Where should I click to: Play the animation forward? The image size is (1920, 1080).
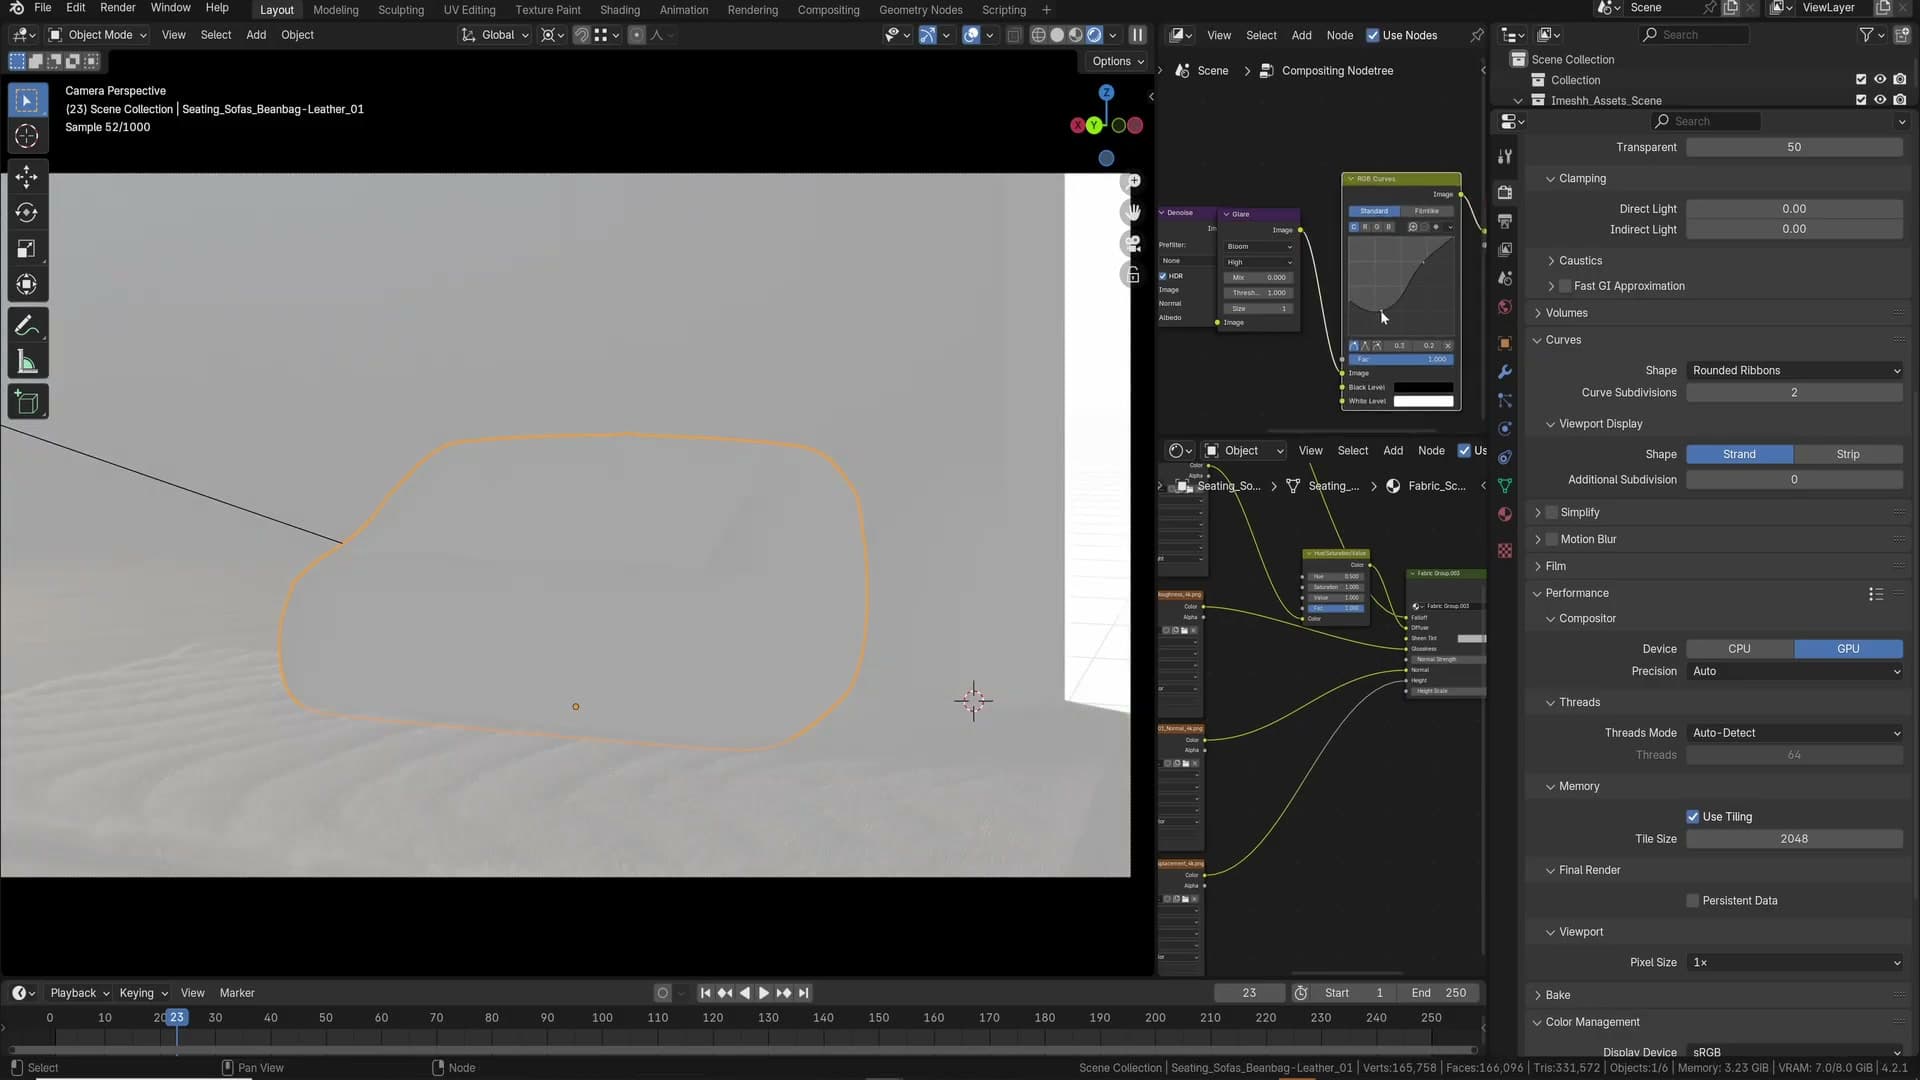pyautogui.click(x=764, y=993)
